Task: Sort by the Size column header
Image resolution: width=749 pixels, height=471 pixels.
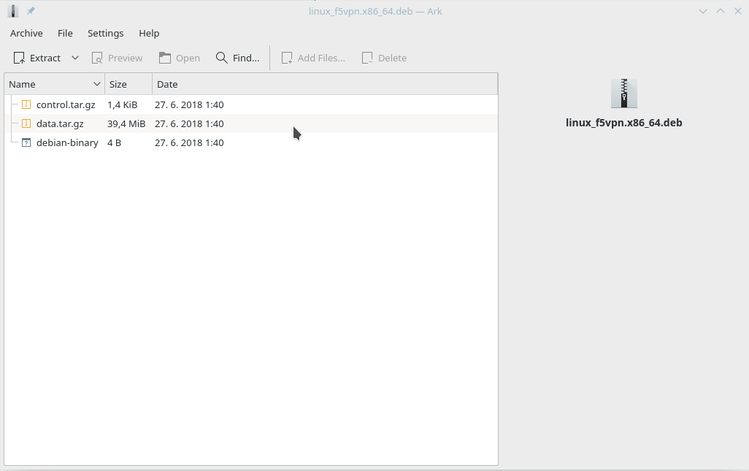Action: coord(128,84)
